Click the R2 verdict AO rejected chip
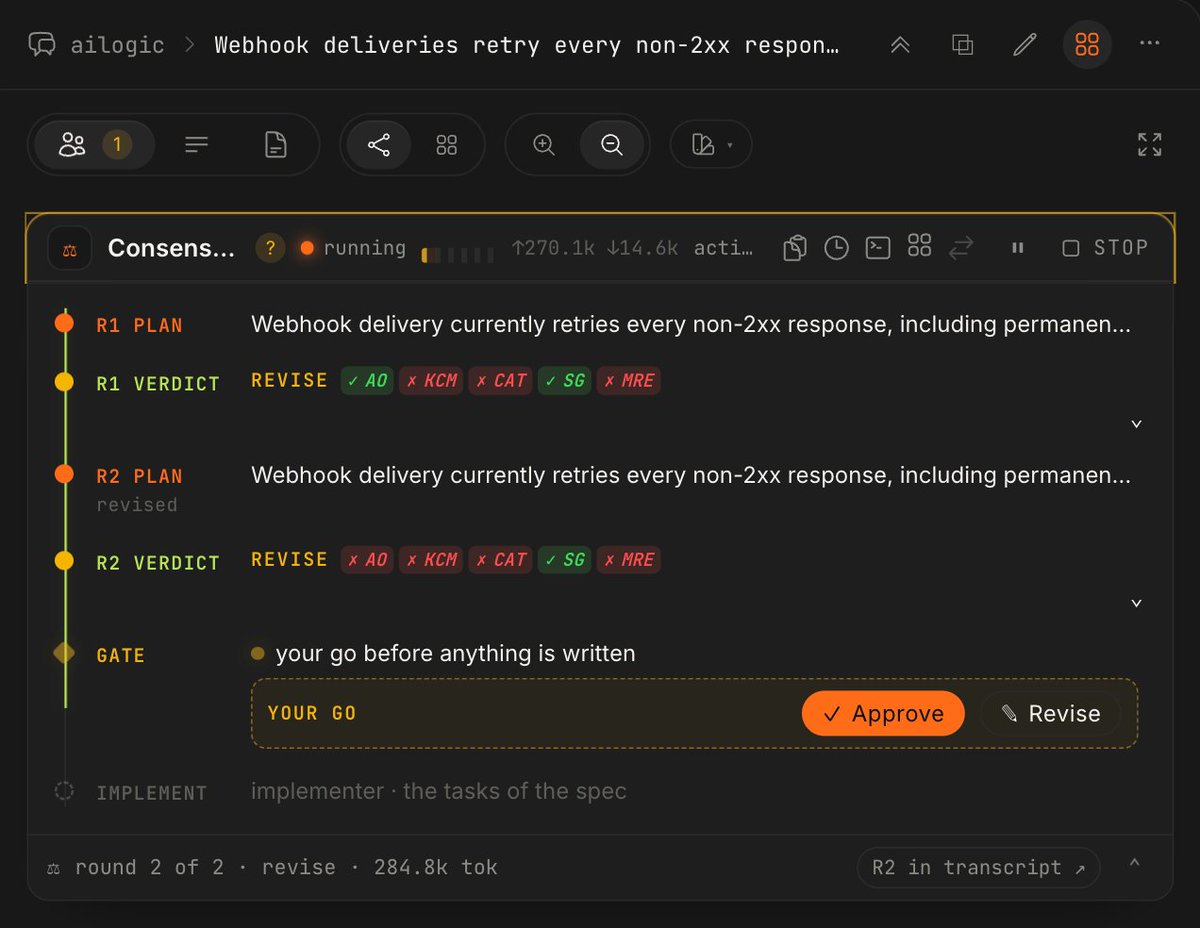The width and height of the screenshot is (1200, 928). coord(367,560)
